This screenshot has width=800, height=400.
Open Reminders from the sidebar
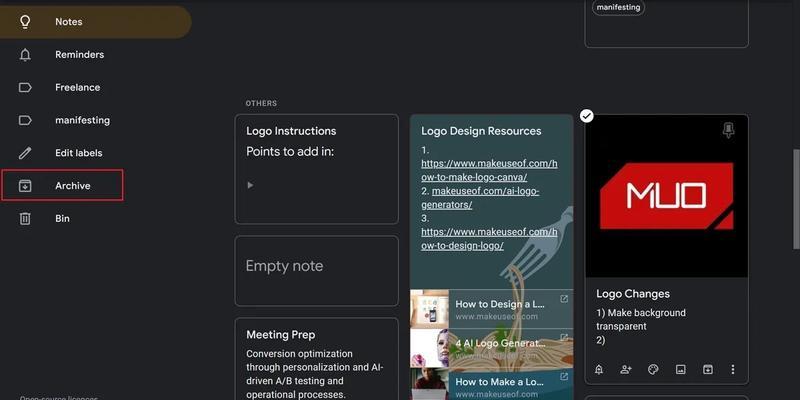(x=79, y=55)
